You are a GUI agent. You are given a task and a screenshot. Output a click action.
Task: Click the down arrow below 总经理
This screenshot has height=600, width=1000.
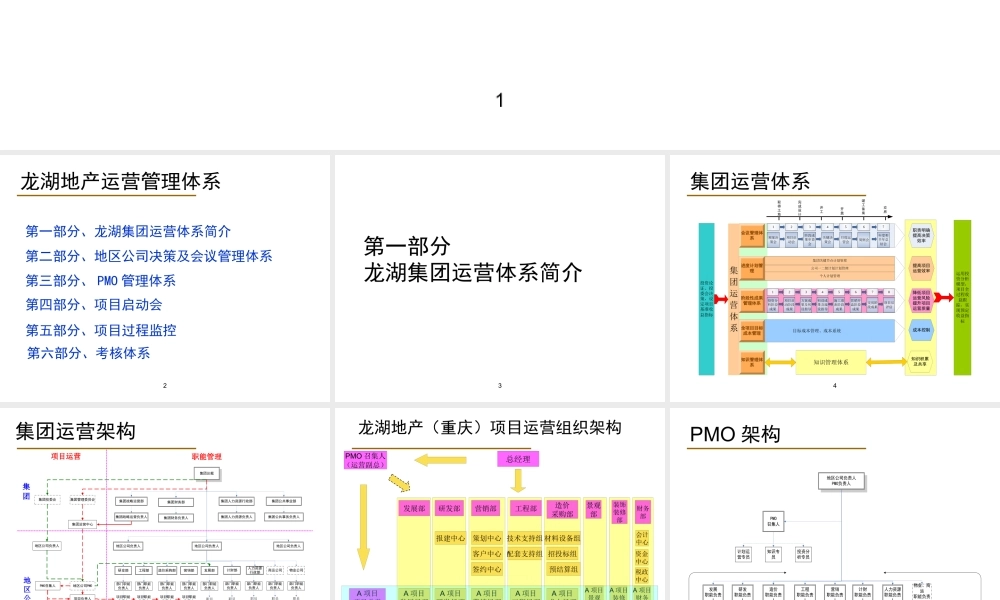coord(518,481)
